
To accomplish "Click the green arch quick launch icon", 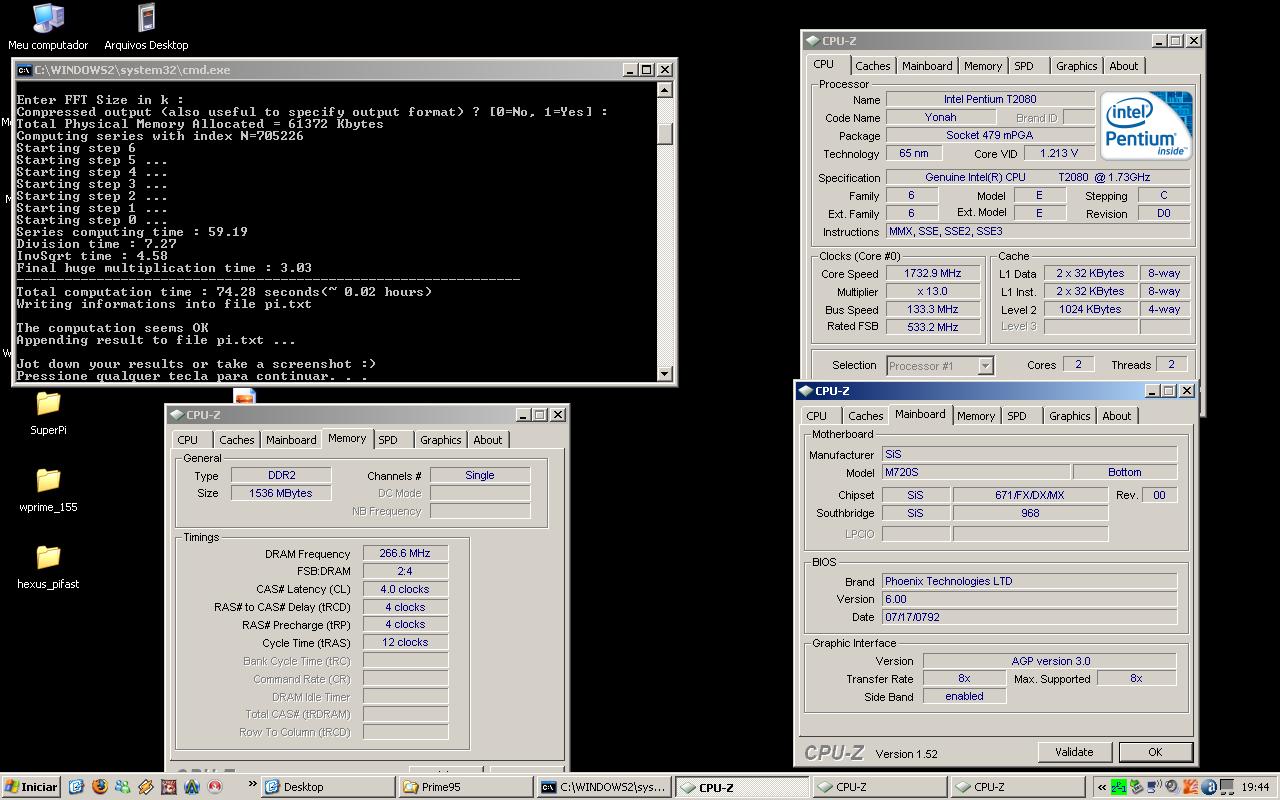I will [191, 787].
